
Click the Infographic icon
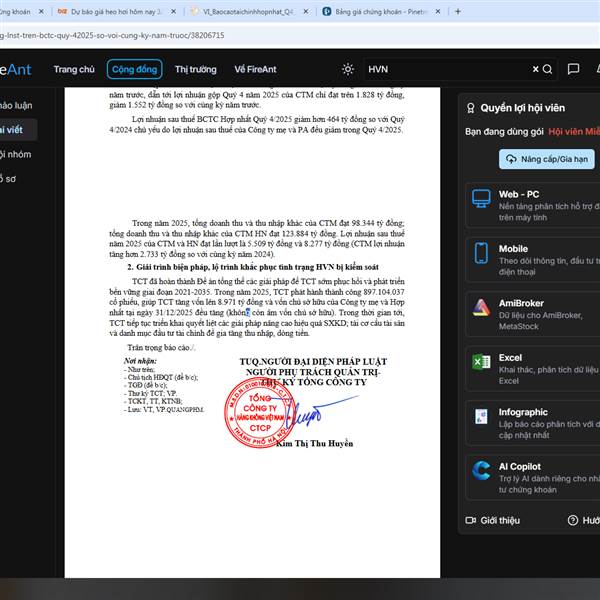click(481, 416)
